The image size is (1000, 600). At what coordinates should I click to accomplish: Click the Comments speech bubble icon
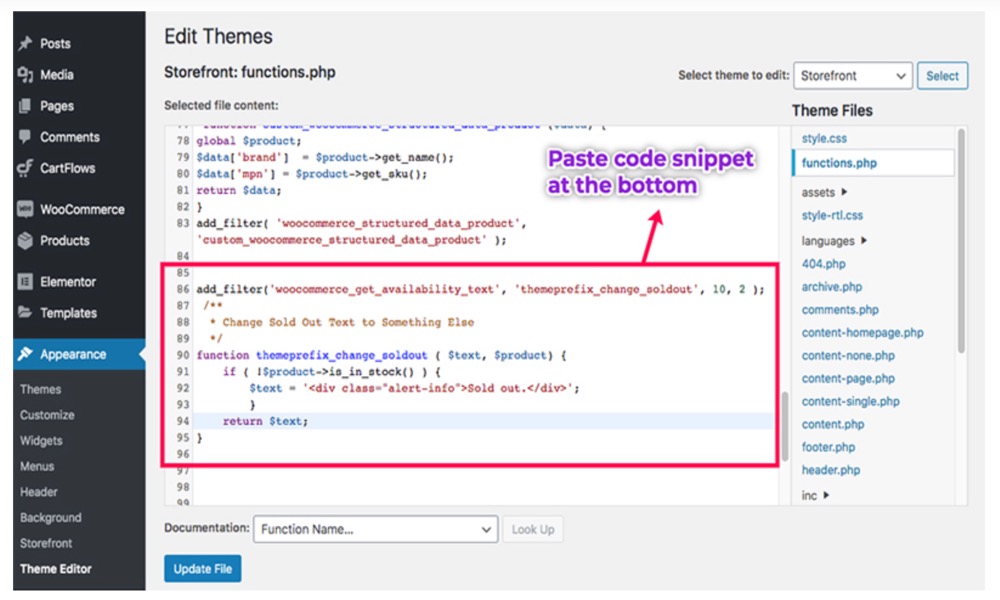[x=26, y=136]
